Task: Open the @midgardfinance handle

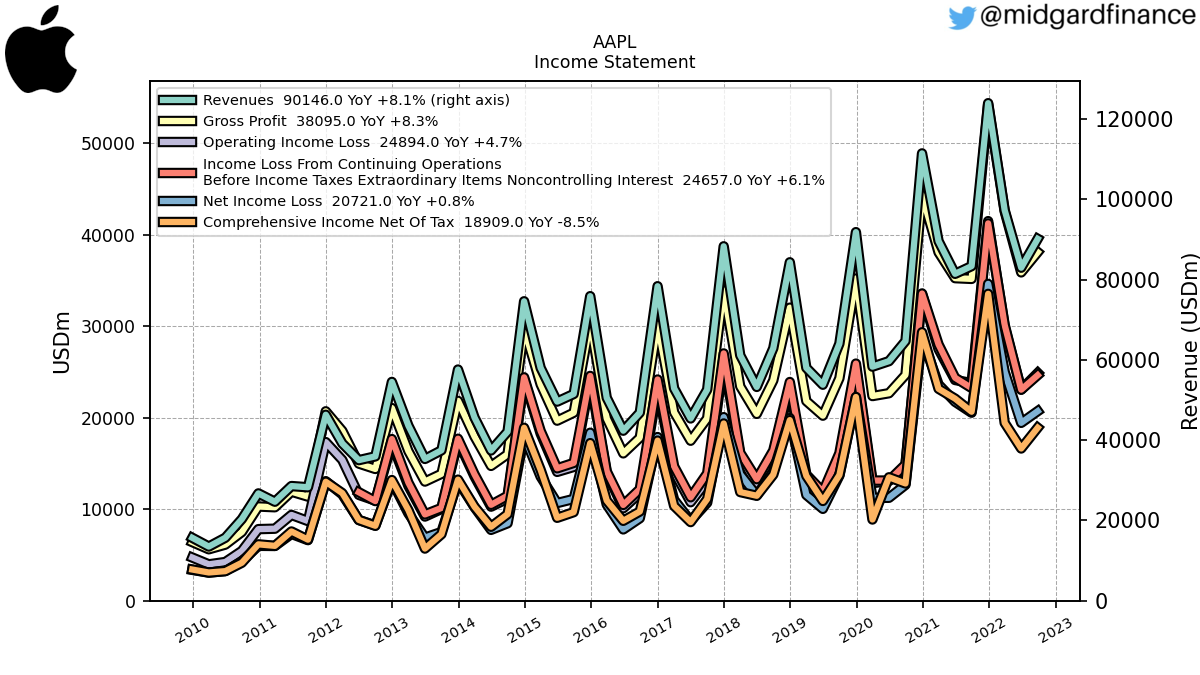Action: tap(1086, 17)
